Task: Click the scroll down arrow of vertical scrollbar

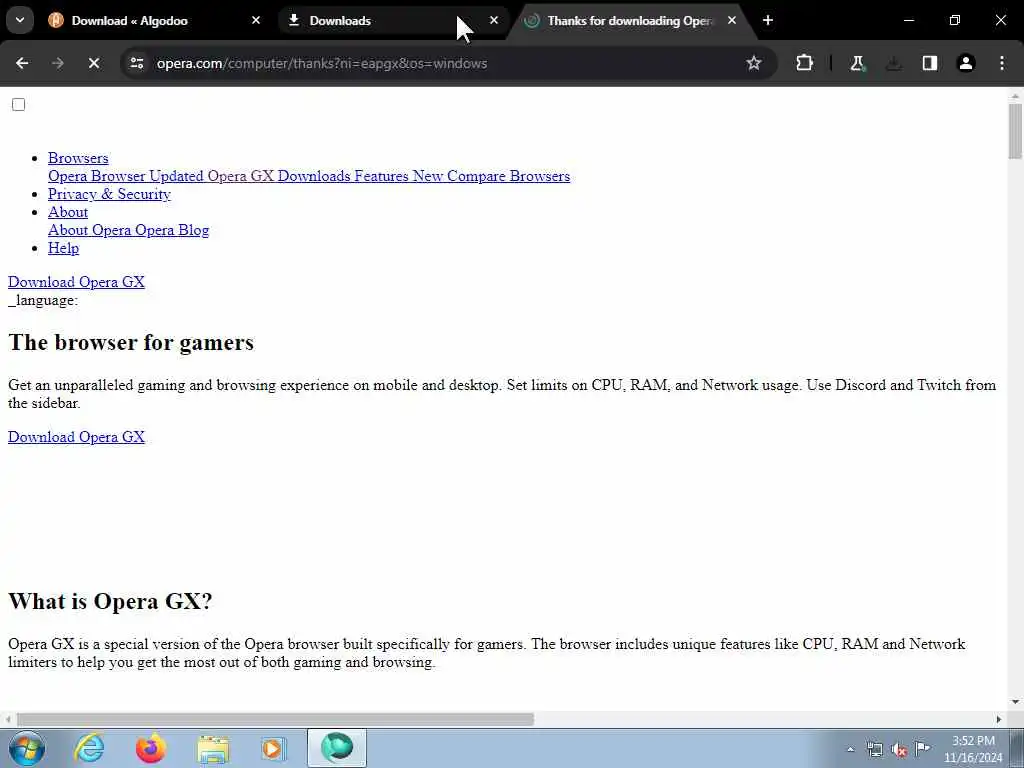Action: pyautogui.click(x=1014, y=702)
